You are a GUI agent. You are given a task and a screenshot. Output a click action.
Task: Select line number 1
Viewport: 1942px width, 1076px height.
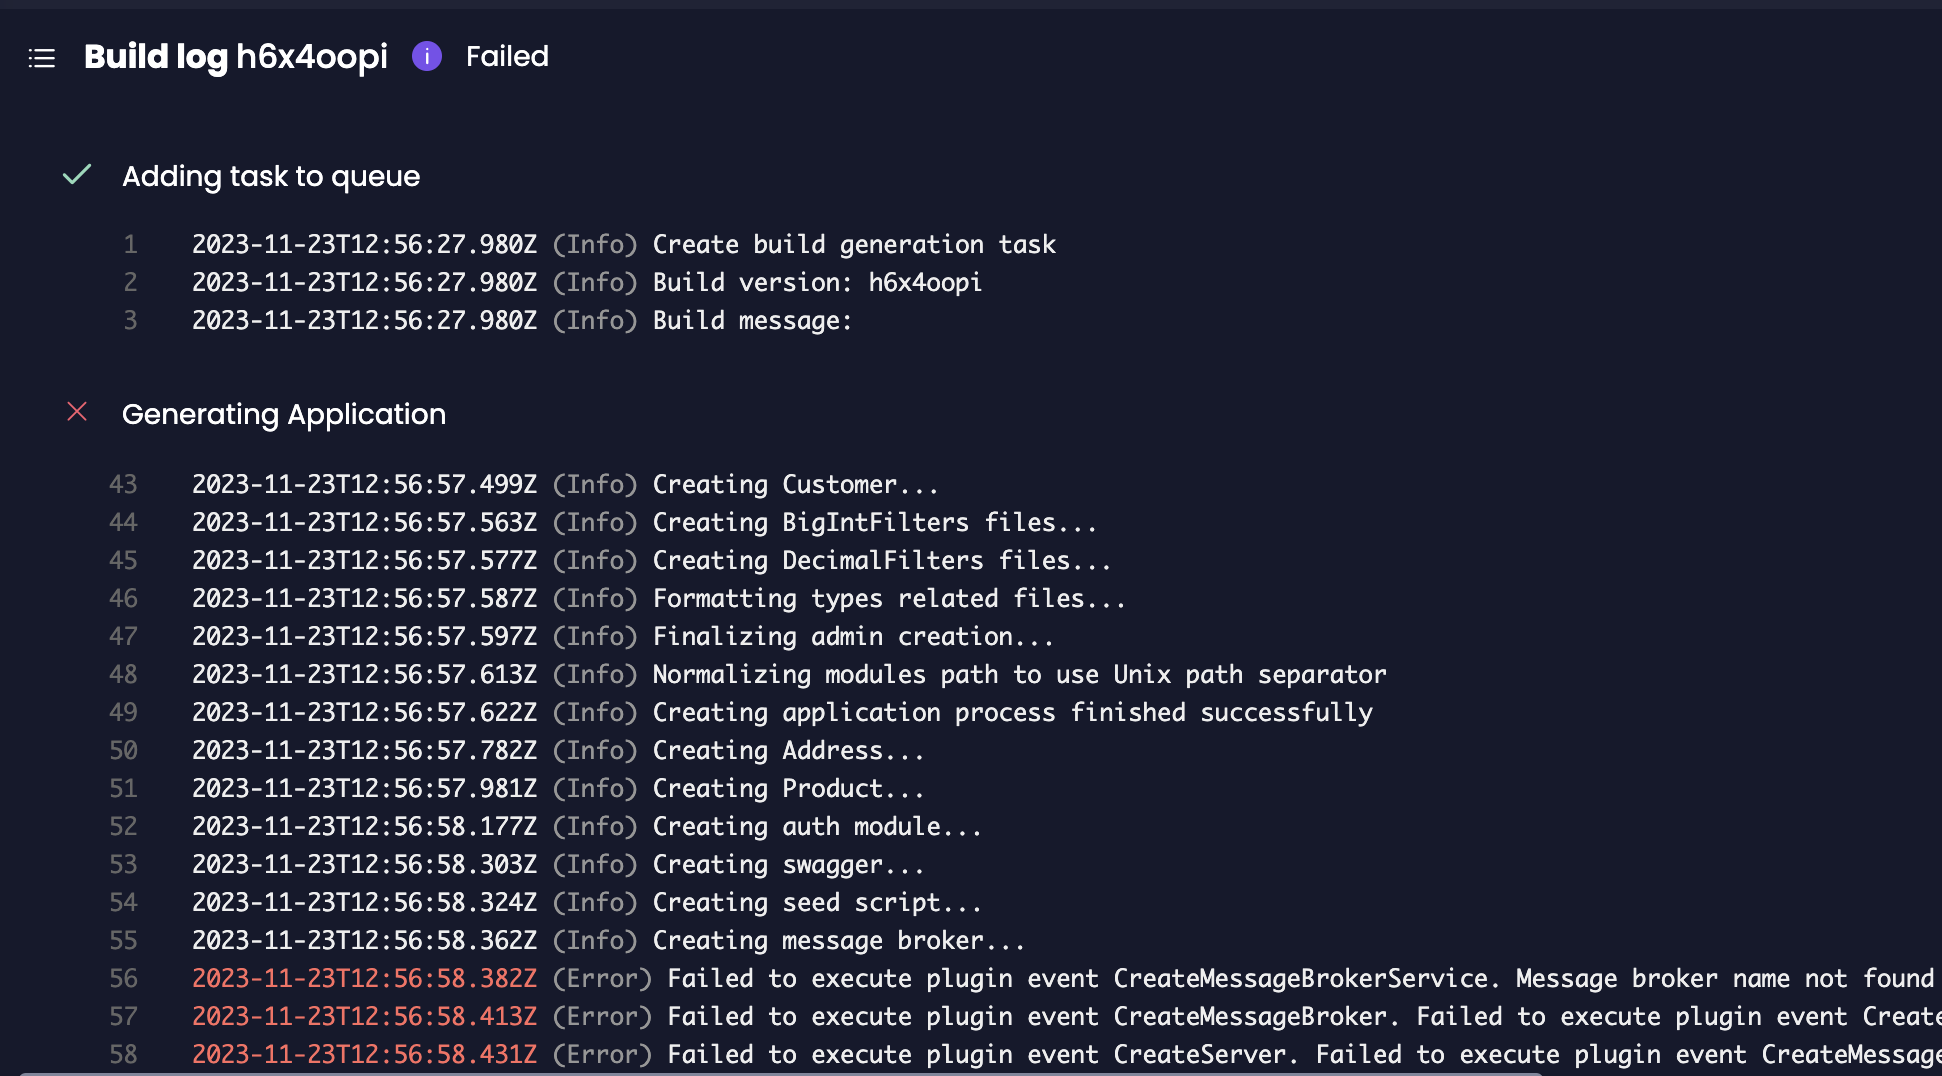[130, 243]
